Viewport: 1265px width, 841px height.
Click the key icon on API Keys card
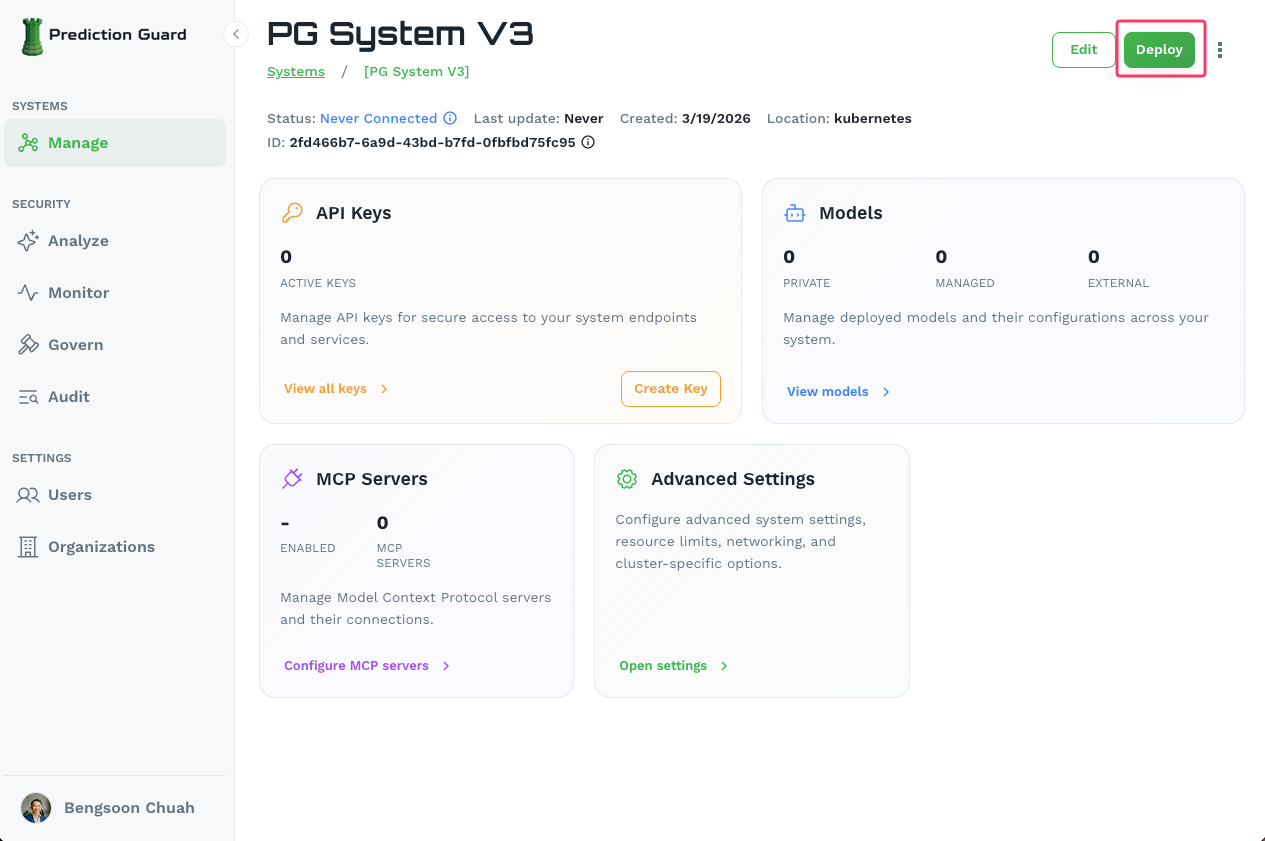[292, 212]
